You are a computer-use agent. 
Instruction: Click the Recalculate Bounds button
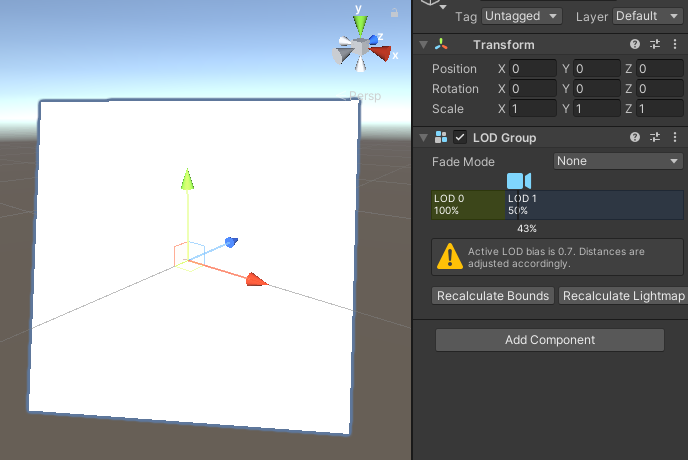493,296
